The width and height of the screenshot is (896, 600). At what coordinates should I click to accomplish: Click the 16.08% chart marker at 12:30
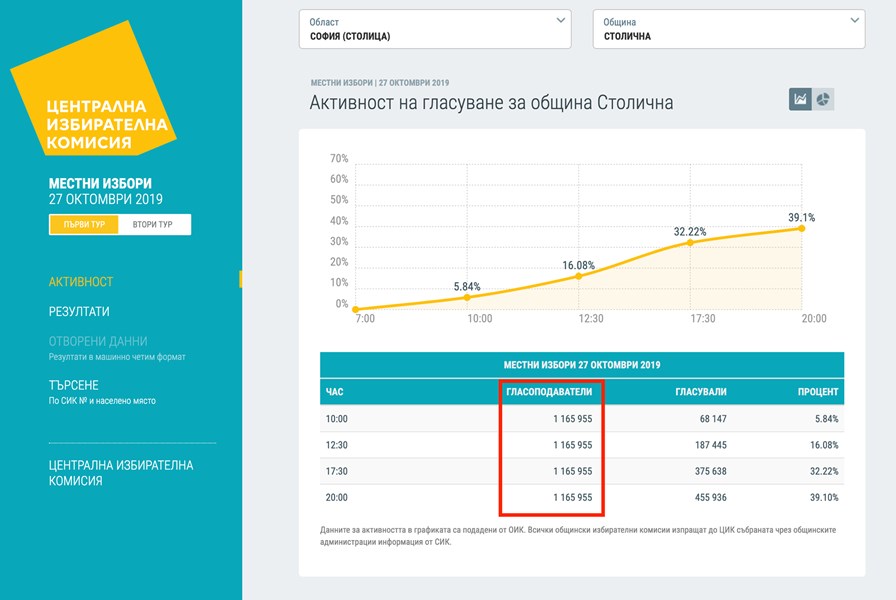(x=578, y=276)
